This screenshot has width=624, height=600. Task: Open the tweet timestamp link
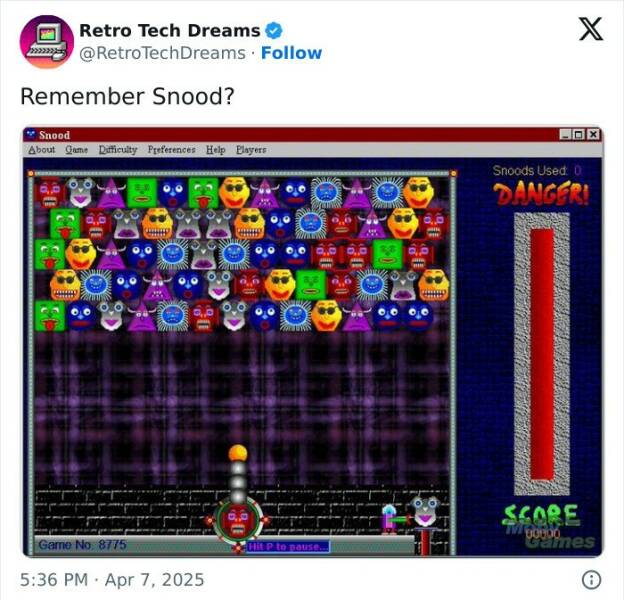112,580
